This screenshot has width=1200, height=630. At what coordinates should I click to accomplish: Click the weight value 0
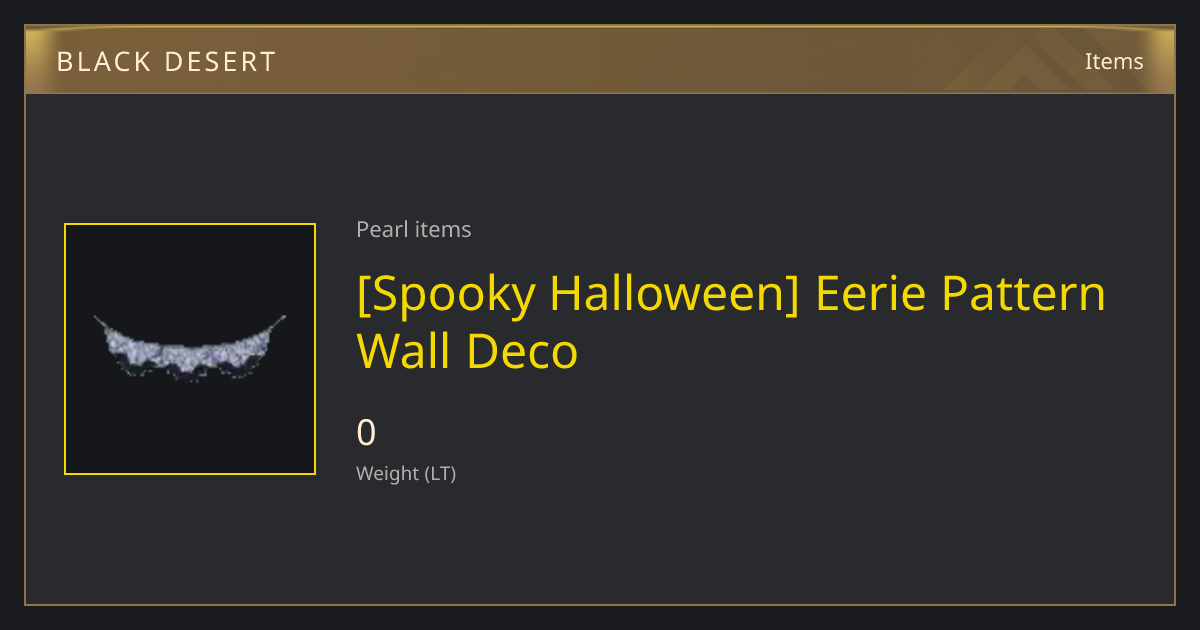tap(367, 432)
